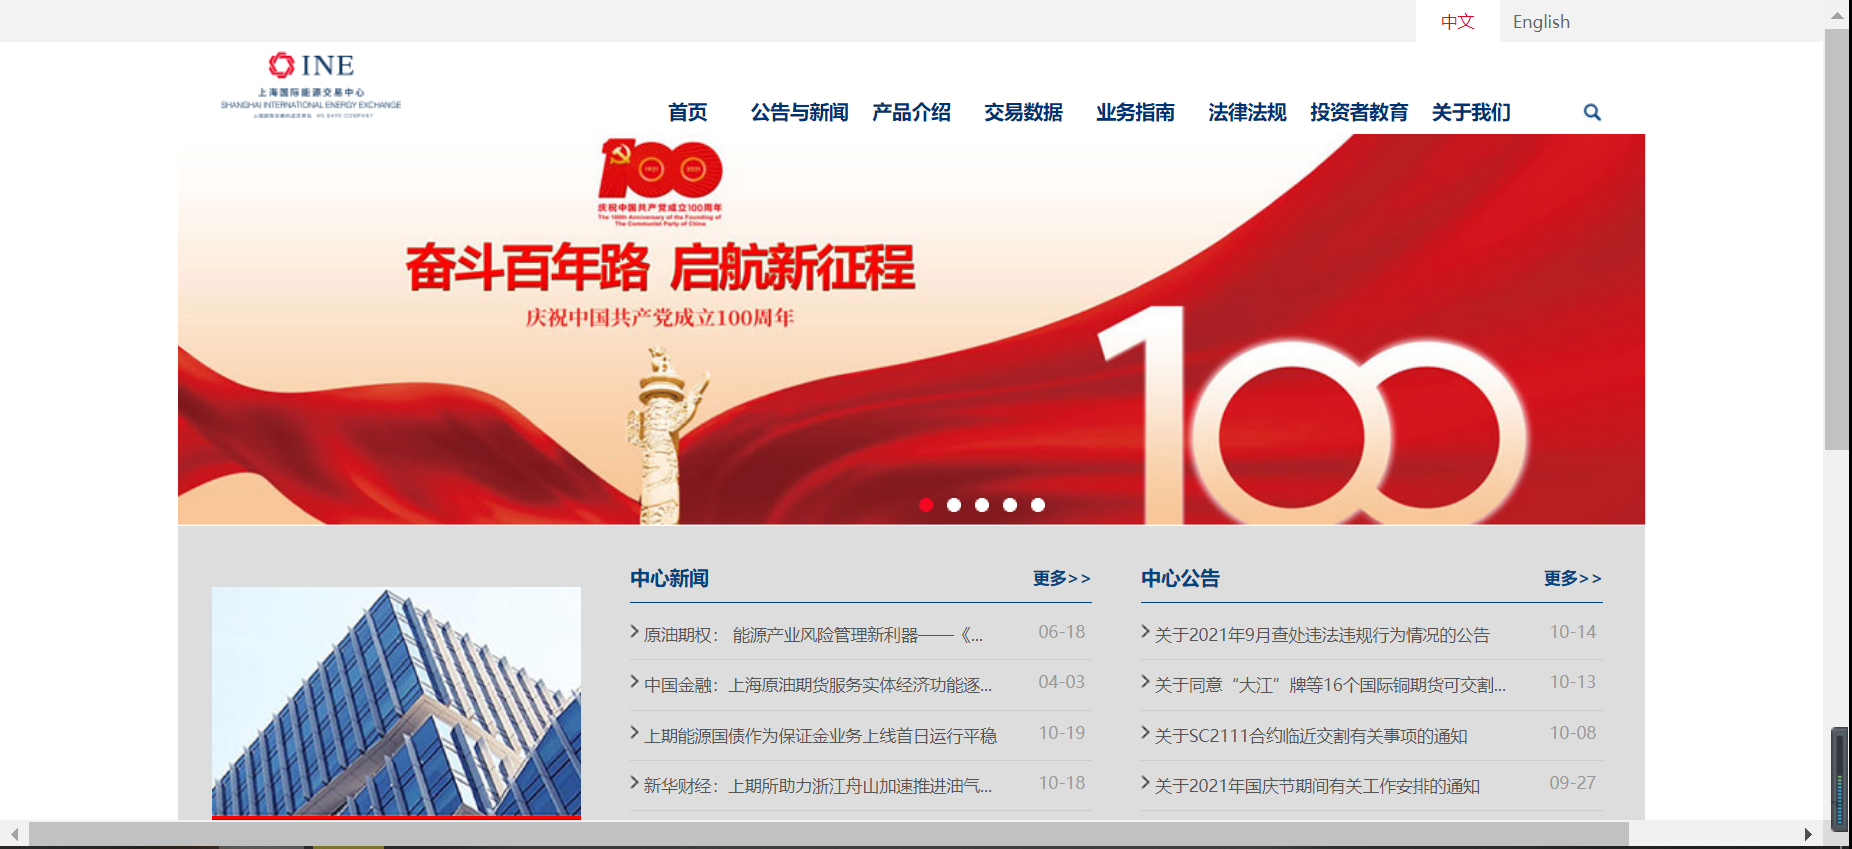This screenshot has height=849, width=1852.
Task: Select the third carousel dot
Action: point(982,505)
